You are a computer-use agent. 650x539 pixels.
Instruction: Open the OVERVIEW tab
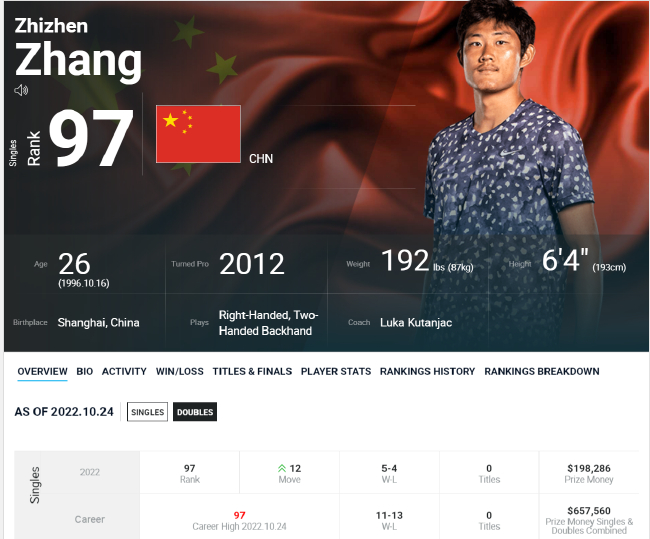pos(42,371)
